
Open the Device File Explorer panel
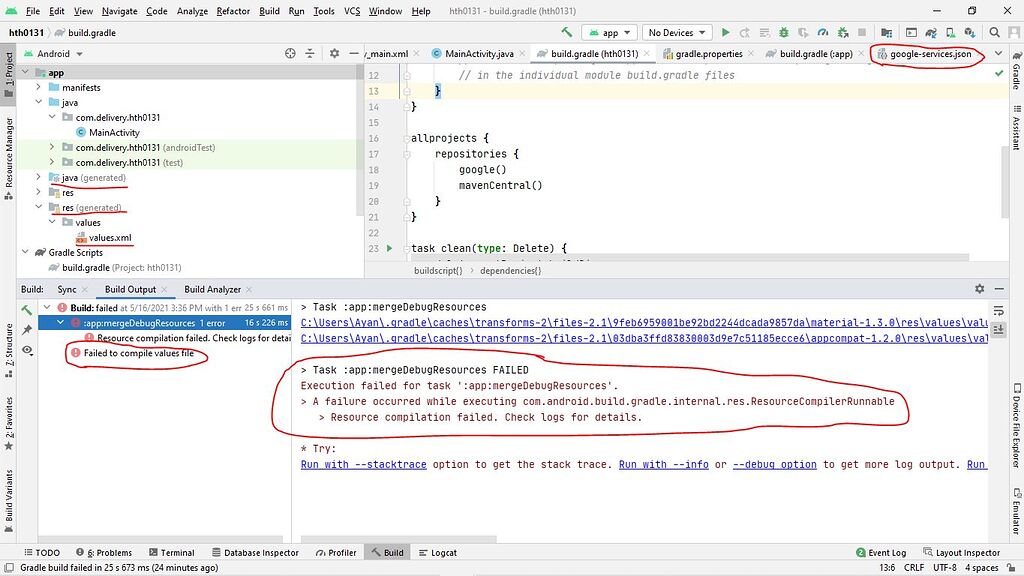[x=1016, y=420]
